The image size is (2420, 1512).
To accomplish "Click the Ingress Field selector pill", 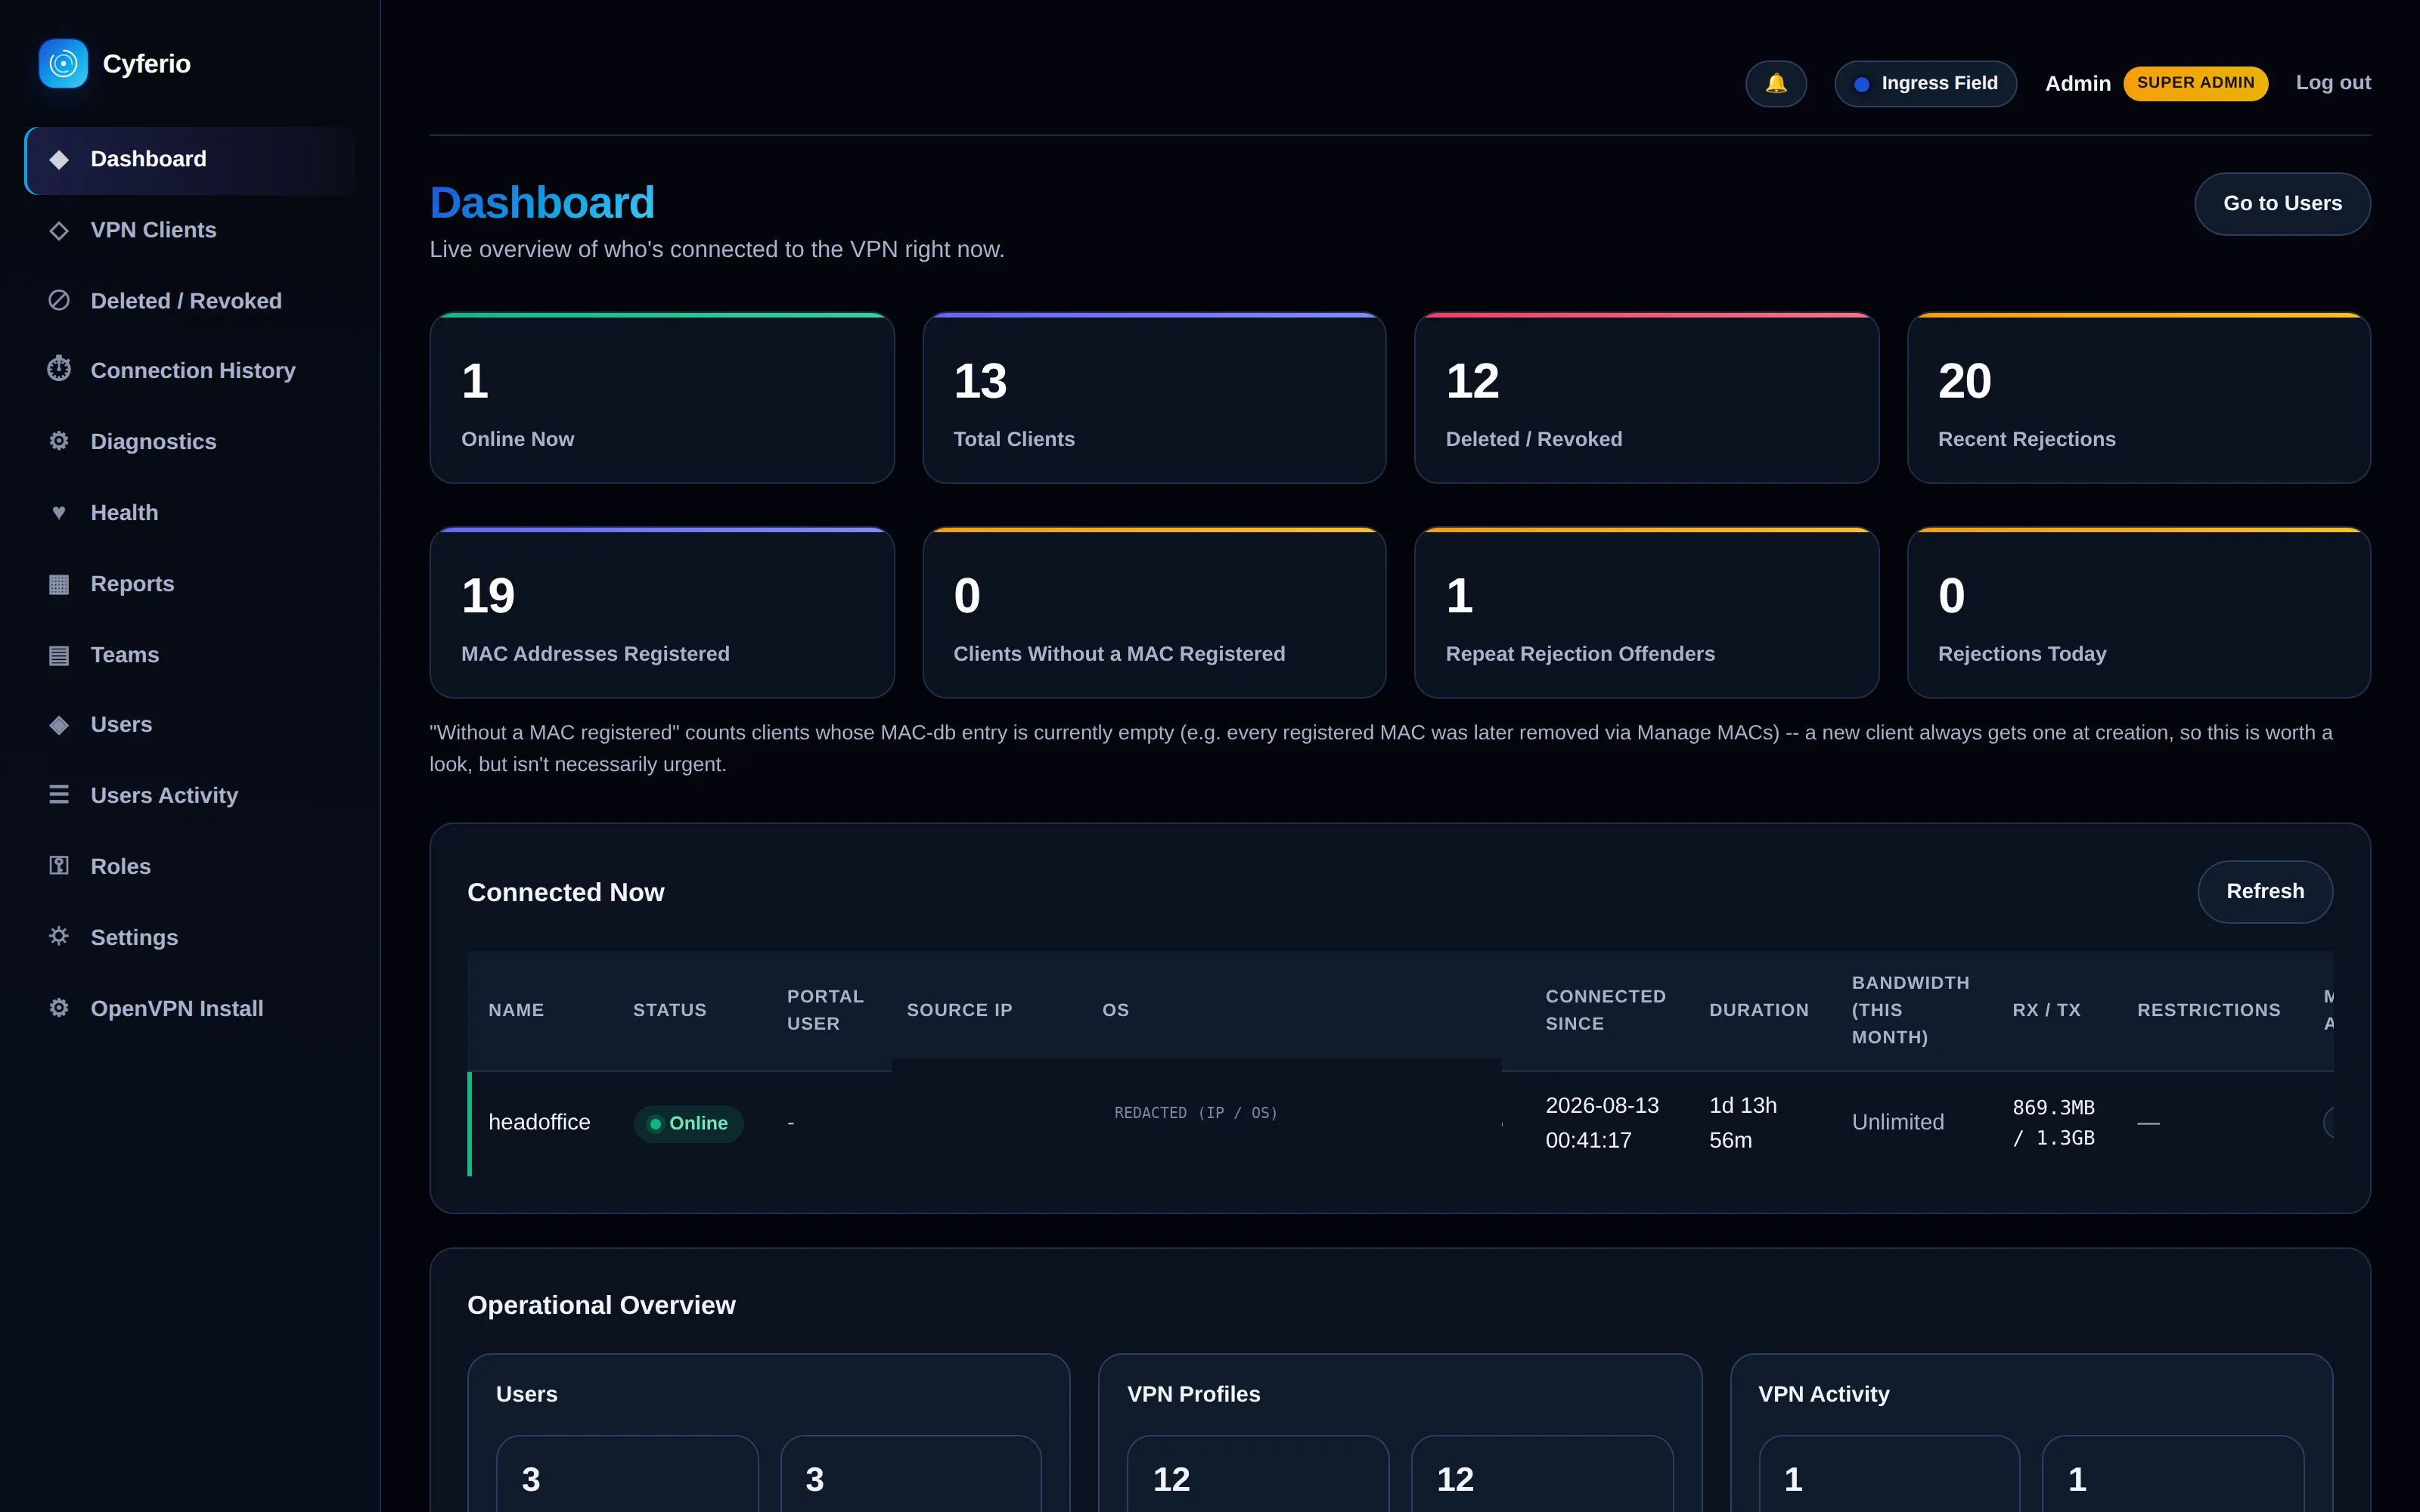I will pyautogui.click(x=1925, y=83).
